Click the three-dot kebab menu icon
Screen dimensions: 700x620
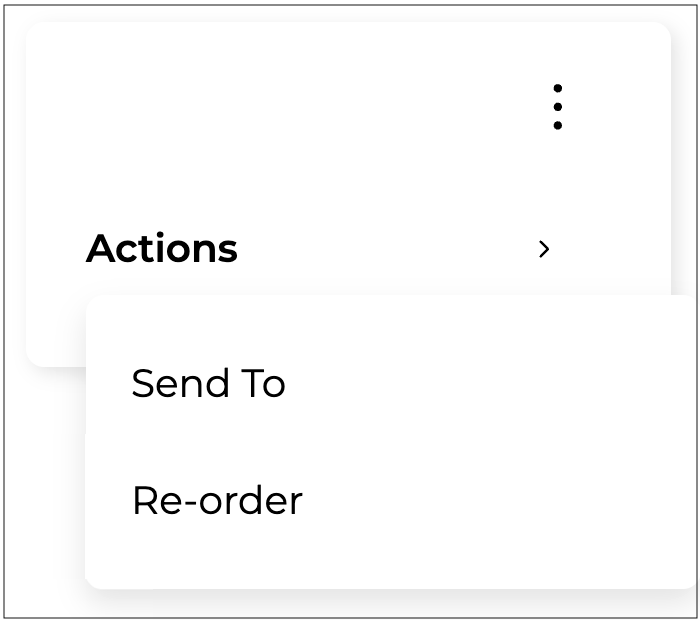[x=557, y=107]
